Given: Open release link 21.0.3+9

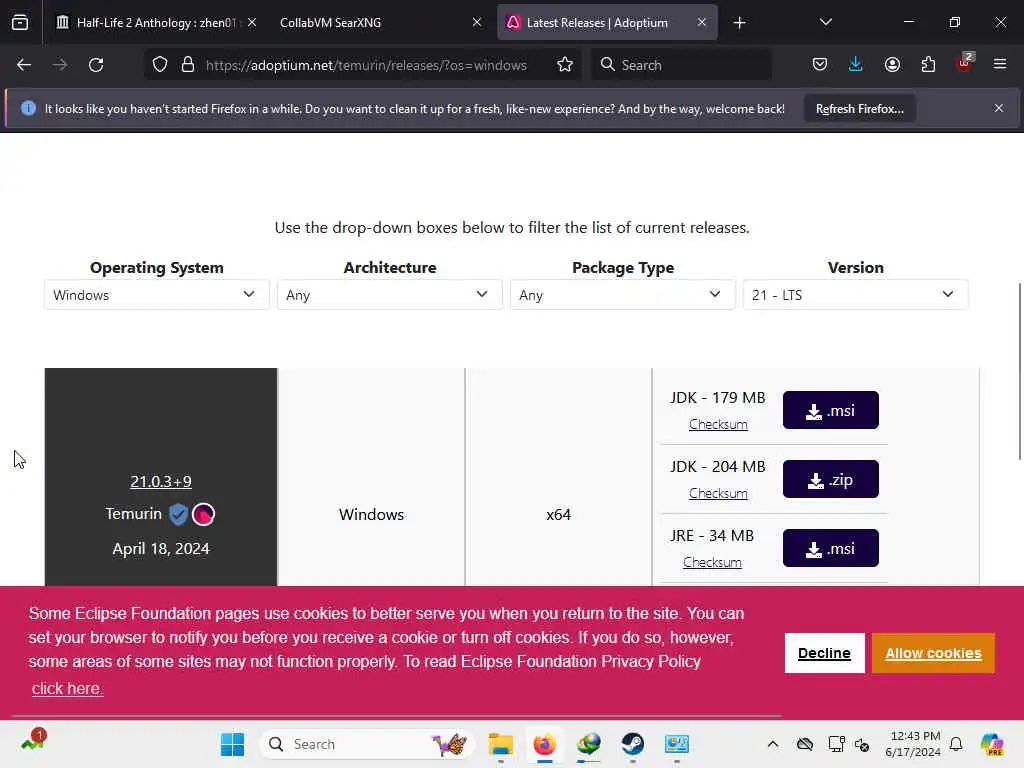Looking at the screenshot, I should (161, 481).
